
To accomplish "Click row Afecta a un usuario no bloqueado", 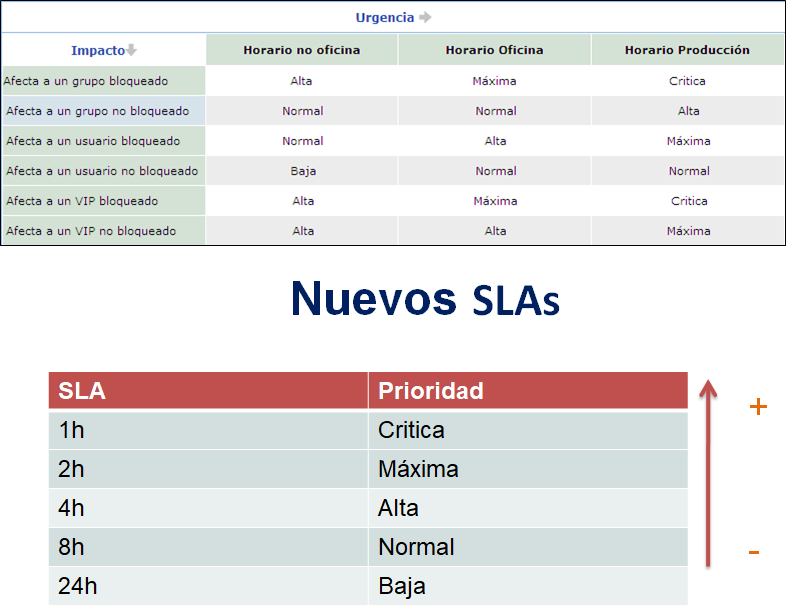I will pyautogui.click(x=102, y=171).
